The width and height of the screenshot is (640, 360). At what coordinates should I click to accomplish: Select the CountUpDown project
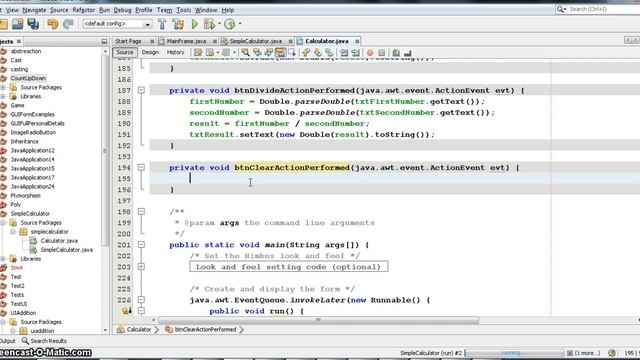tap(28, 78)
